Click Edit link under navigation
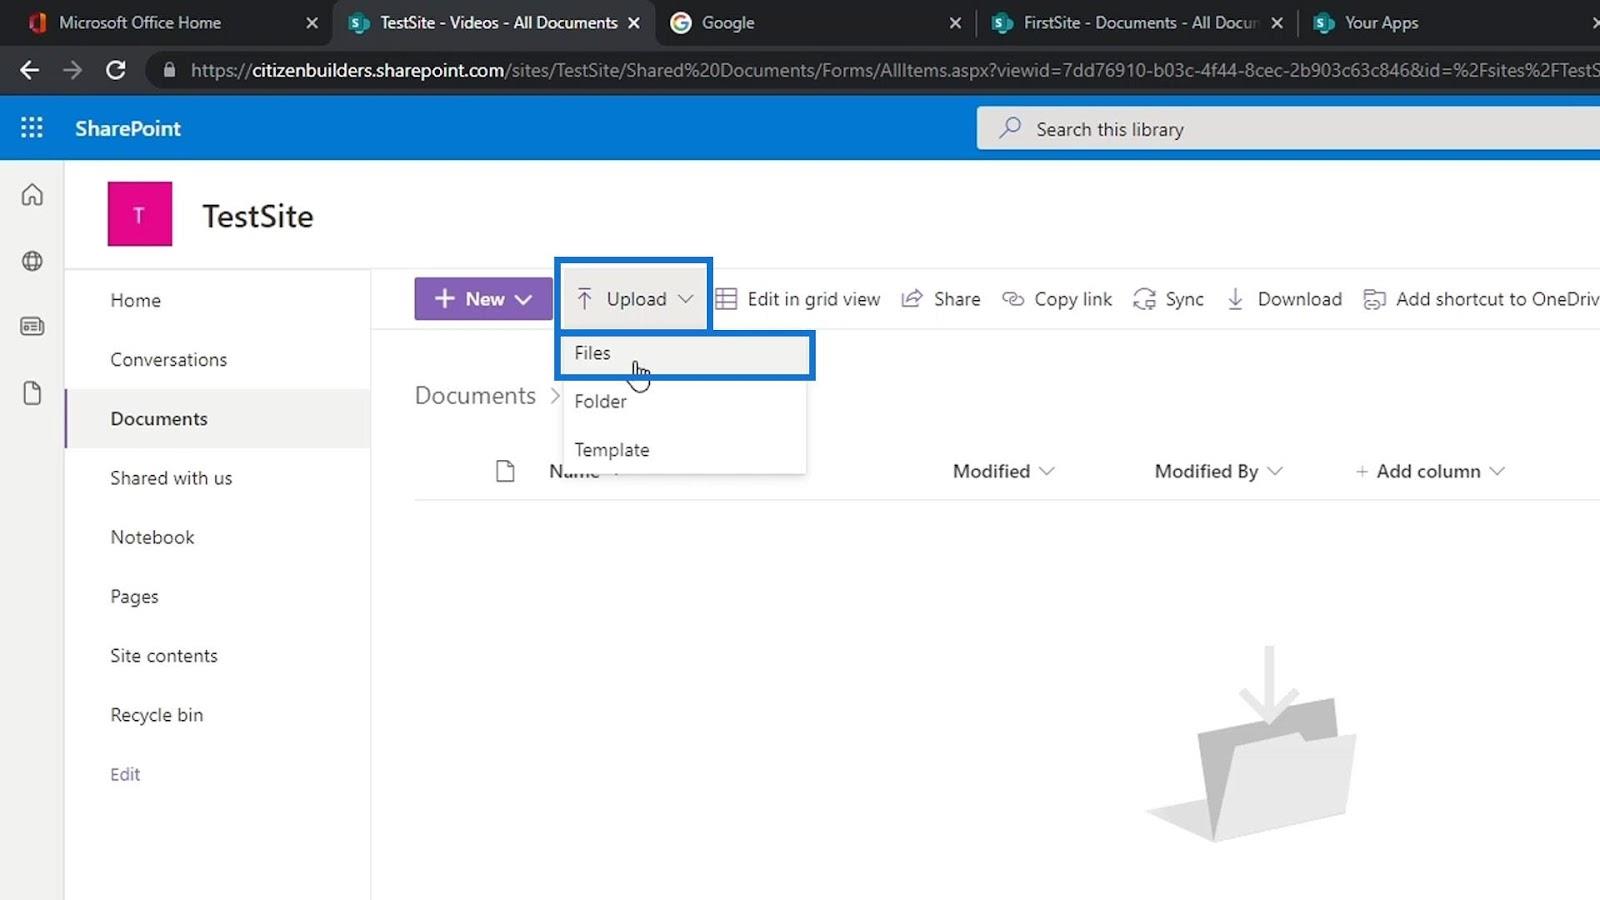 tap(125, 774)
